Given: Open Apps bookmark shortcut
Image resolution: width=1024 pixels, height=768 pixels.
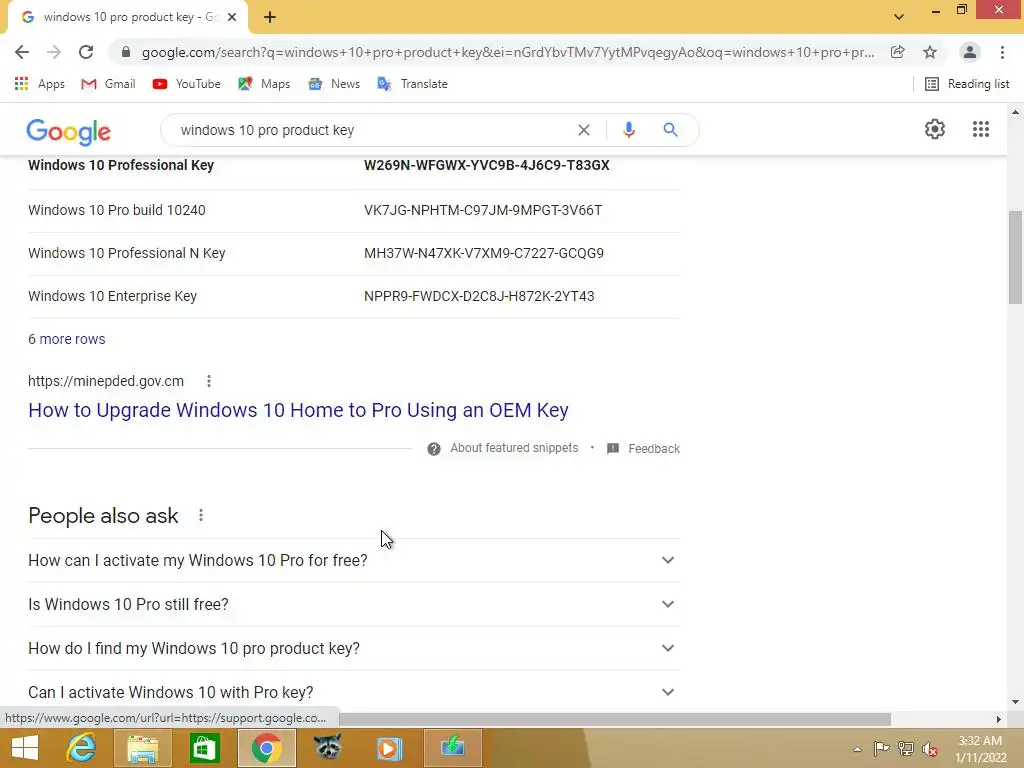Looking at the screenshot, I should (39, 84).
